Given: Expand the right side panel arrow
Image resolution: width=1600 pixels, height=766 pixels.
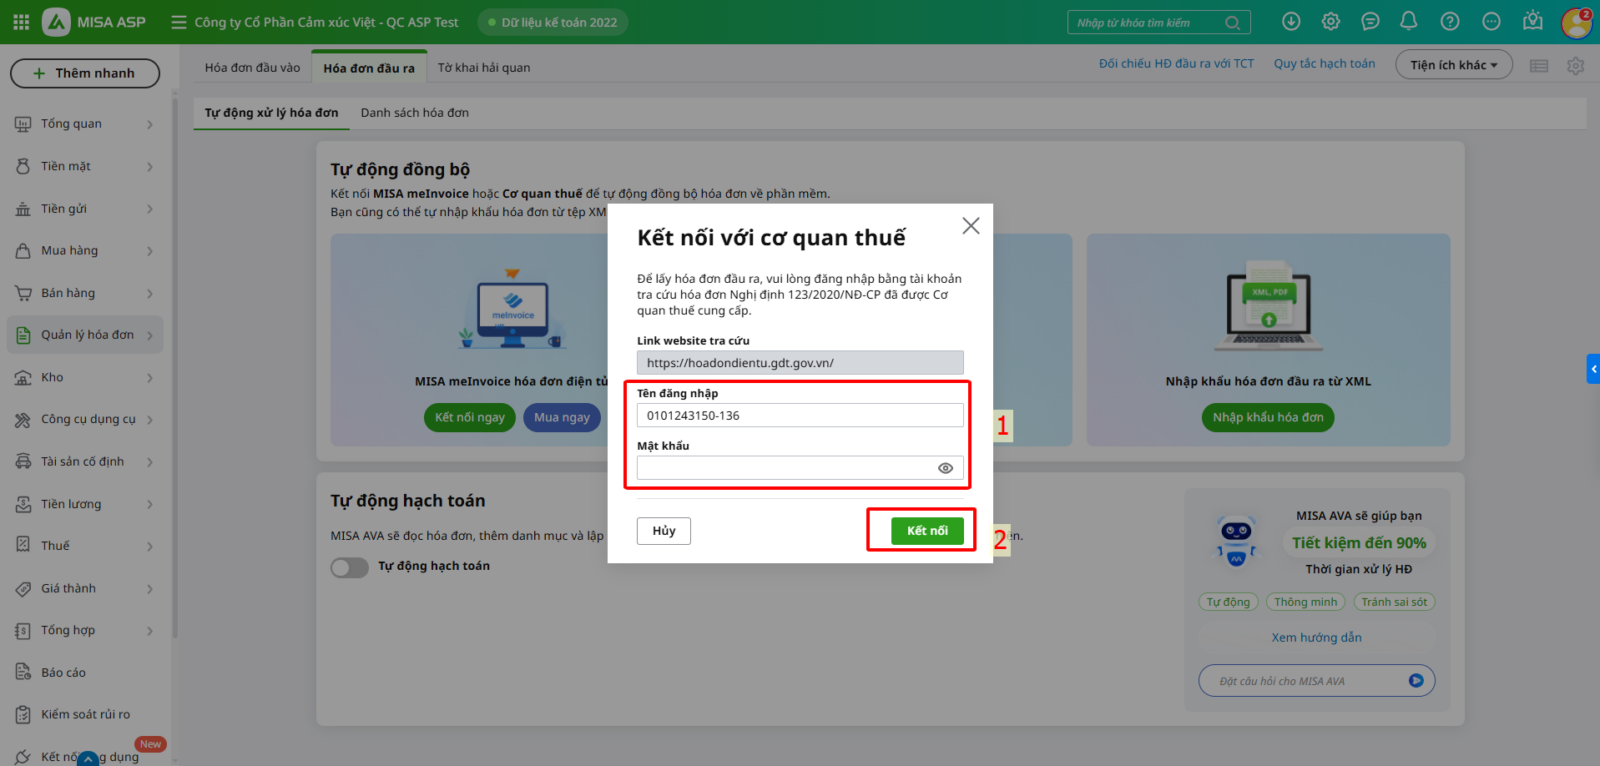Looking at the screenshot, I should 1593,369.
